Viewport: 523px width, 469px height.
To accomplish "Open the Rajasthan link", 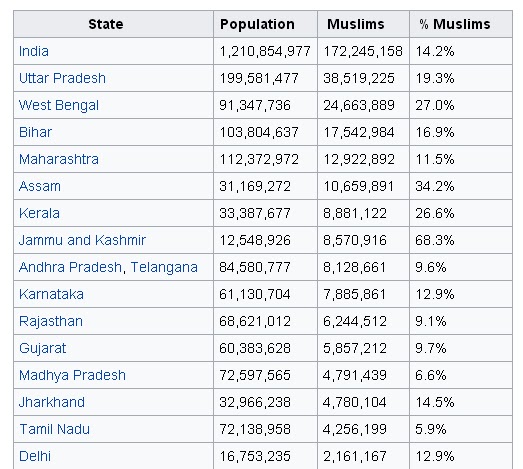I will (51, 322).
